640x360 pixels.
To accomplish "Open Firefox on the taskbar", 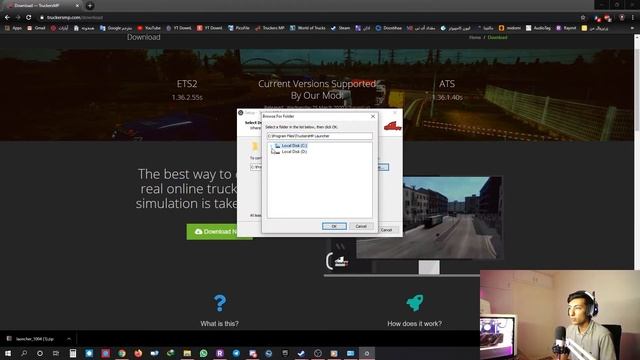I will pos(138,353).
